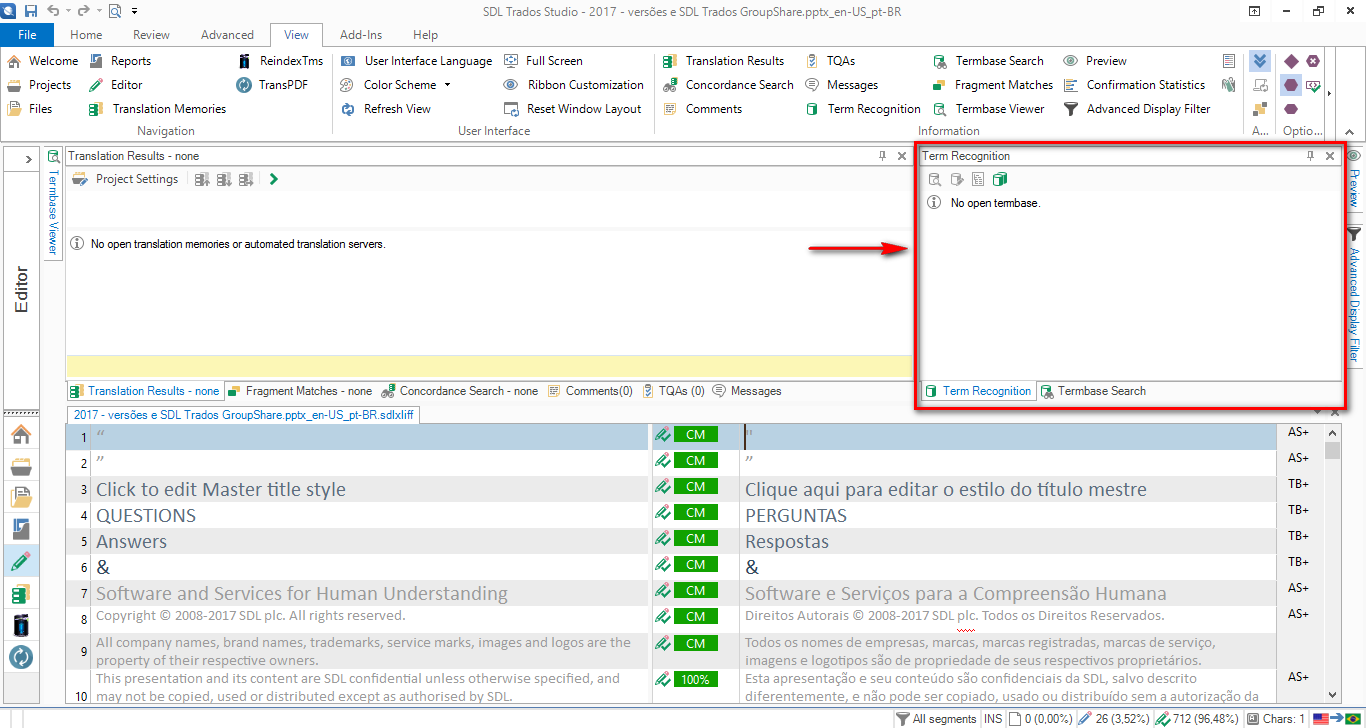
Task: Open the vertical Termbase Viewer side tab
Action: coord(54,202)
